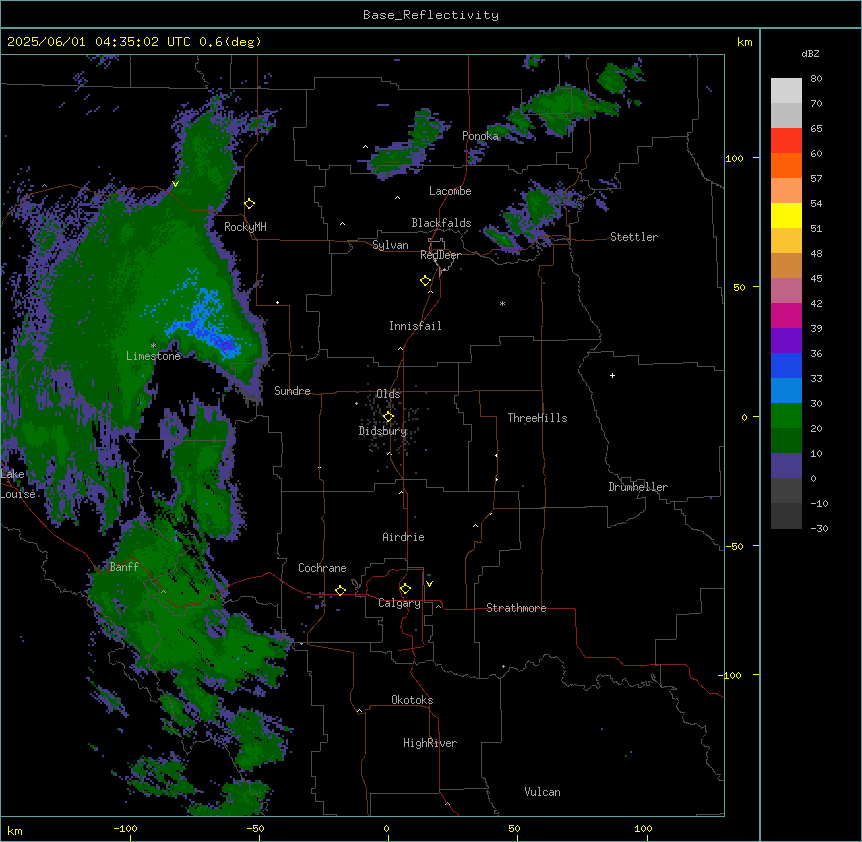This screenshot has height=842, width=862.
Task: Click the RockyMH label
Action: [245, 227]
